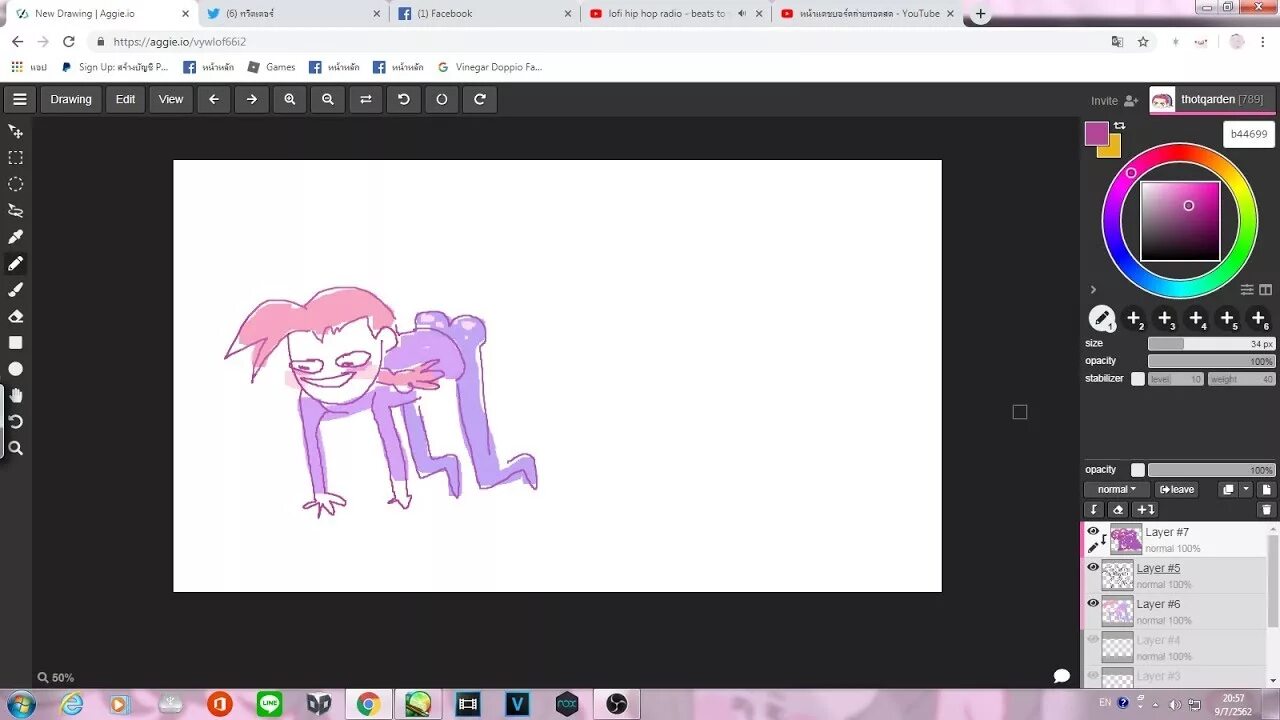Viewport: 1280px width, 720px height.
Task: Select the rectangular selection tool
Action: pyautogui.click(x=16, y=158)
